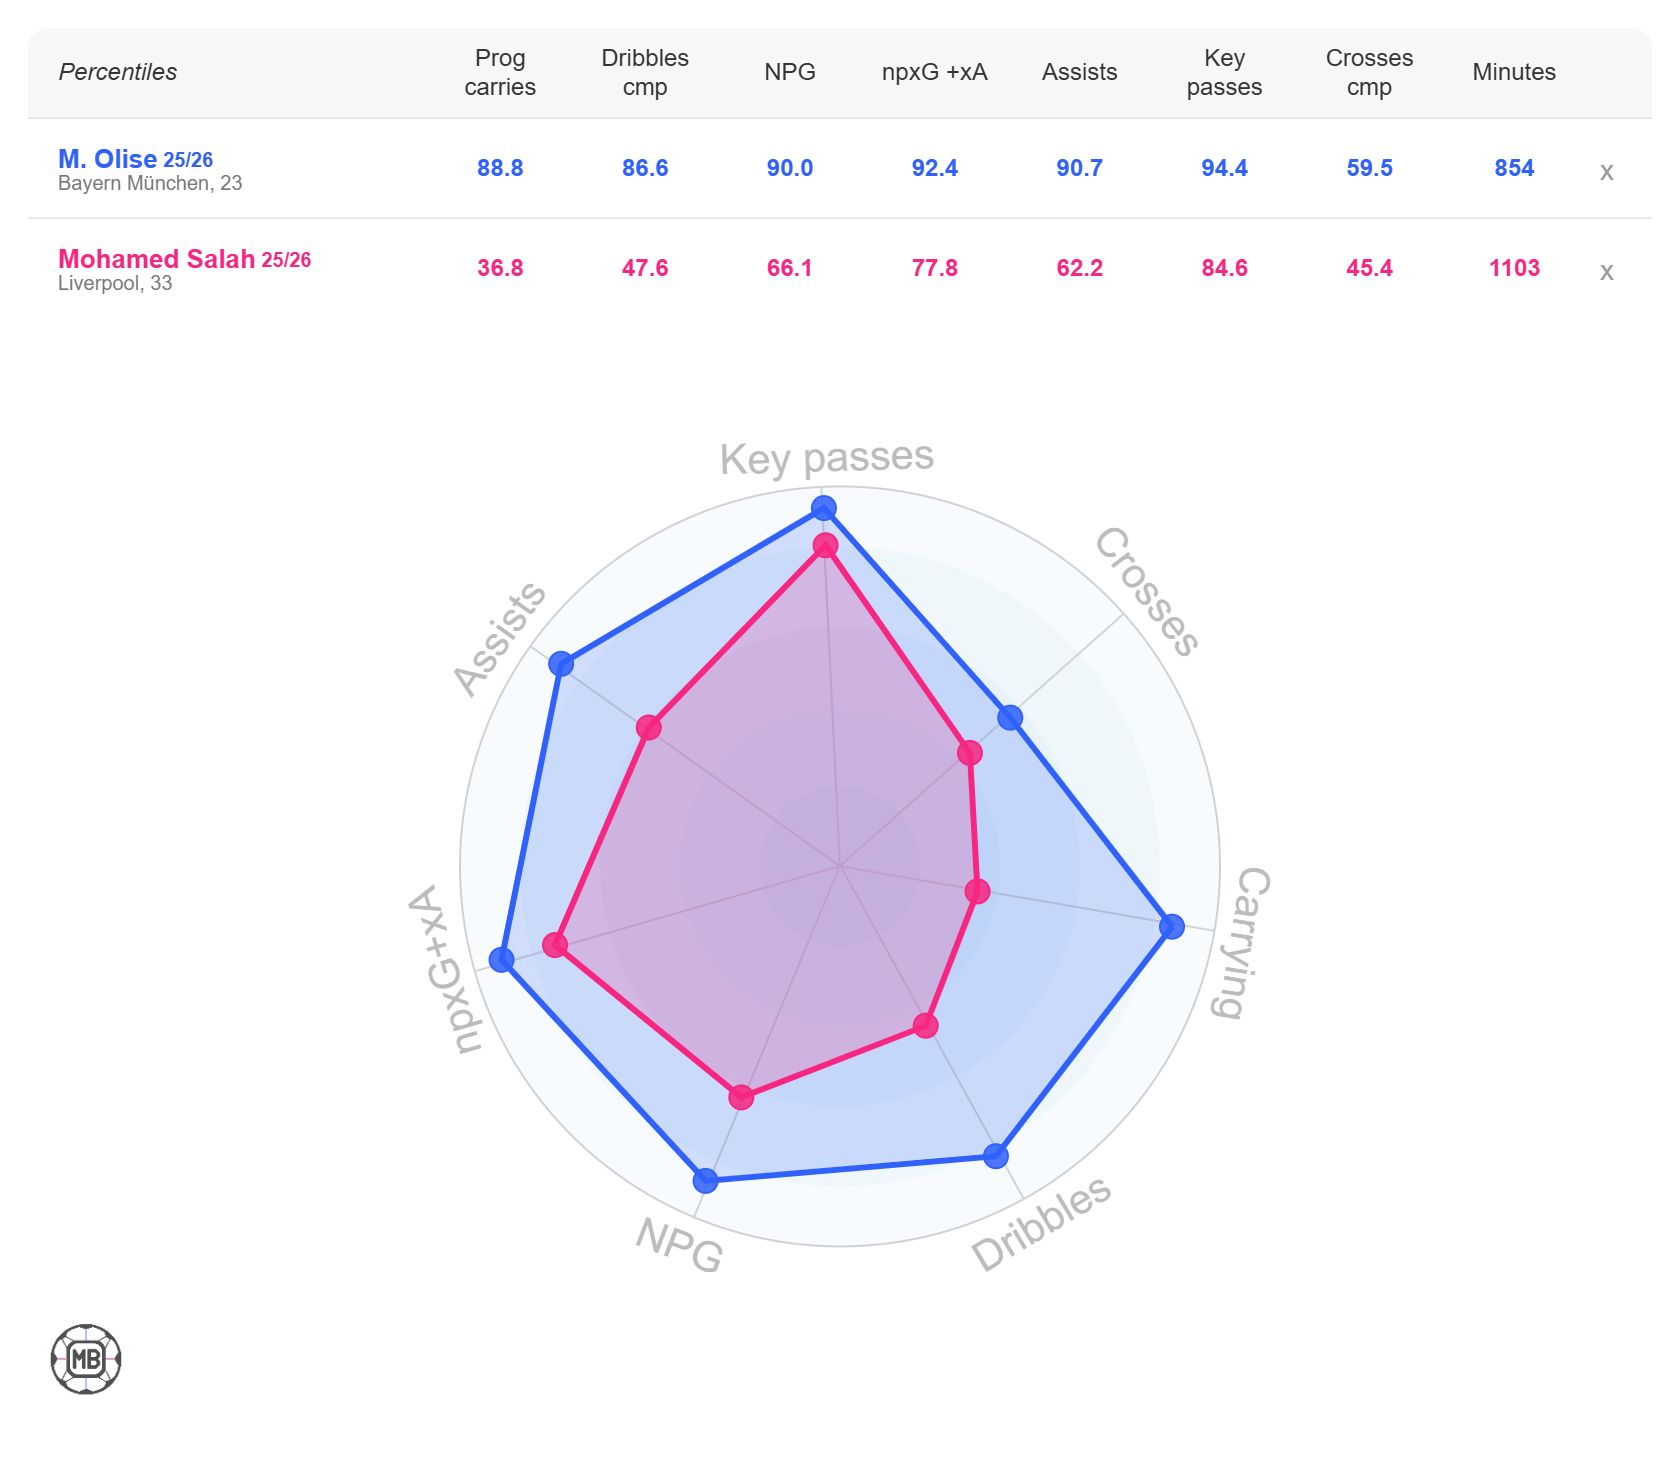Click Olise's blue Key passes radar point
Viewport: 1680px width, 1470px height.
(x=823, y=508)
